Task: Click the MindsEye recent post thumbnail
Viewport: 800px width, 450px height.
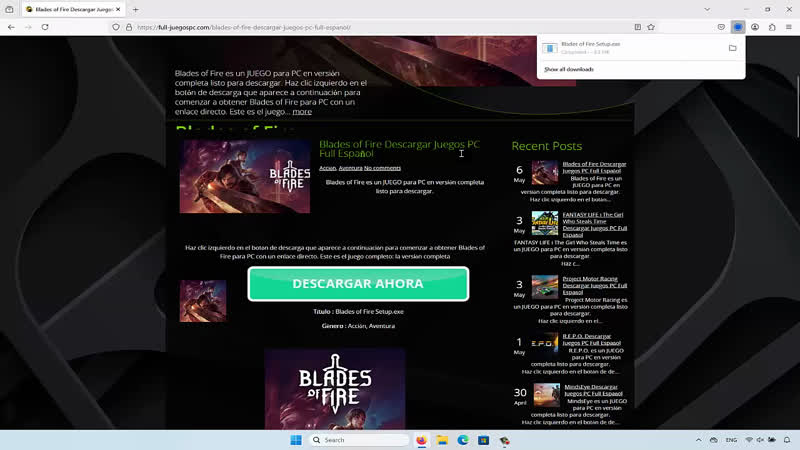Action: coord(546,395)
